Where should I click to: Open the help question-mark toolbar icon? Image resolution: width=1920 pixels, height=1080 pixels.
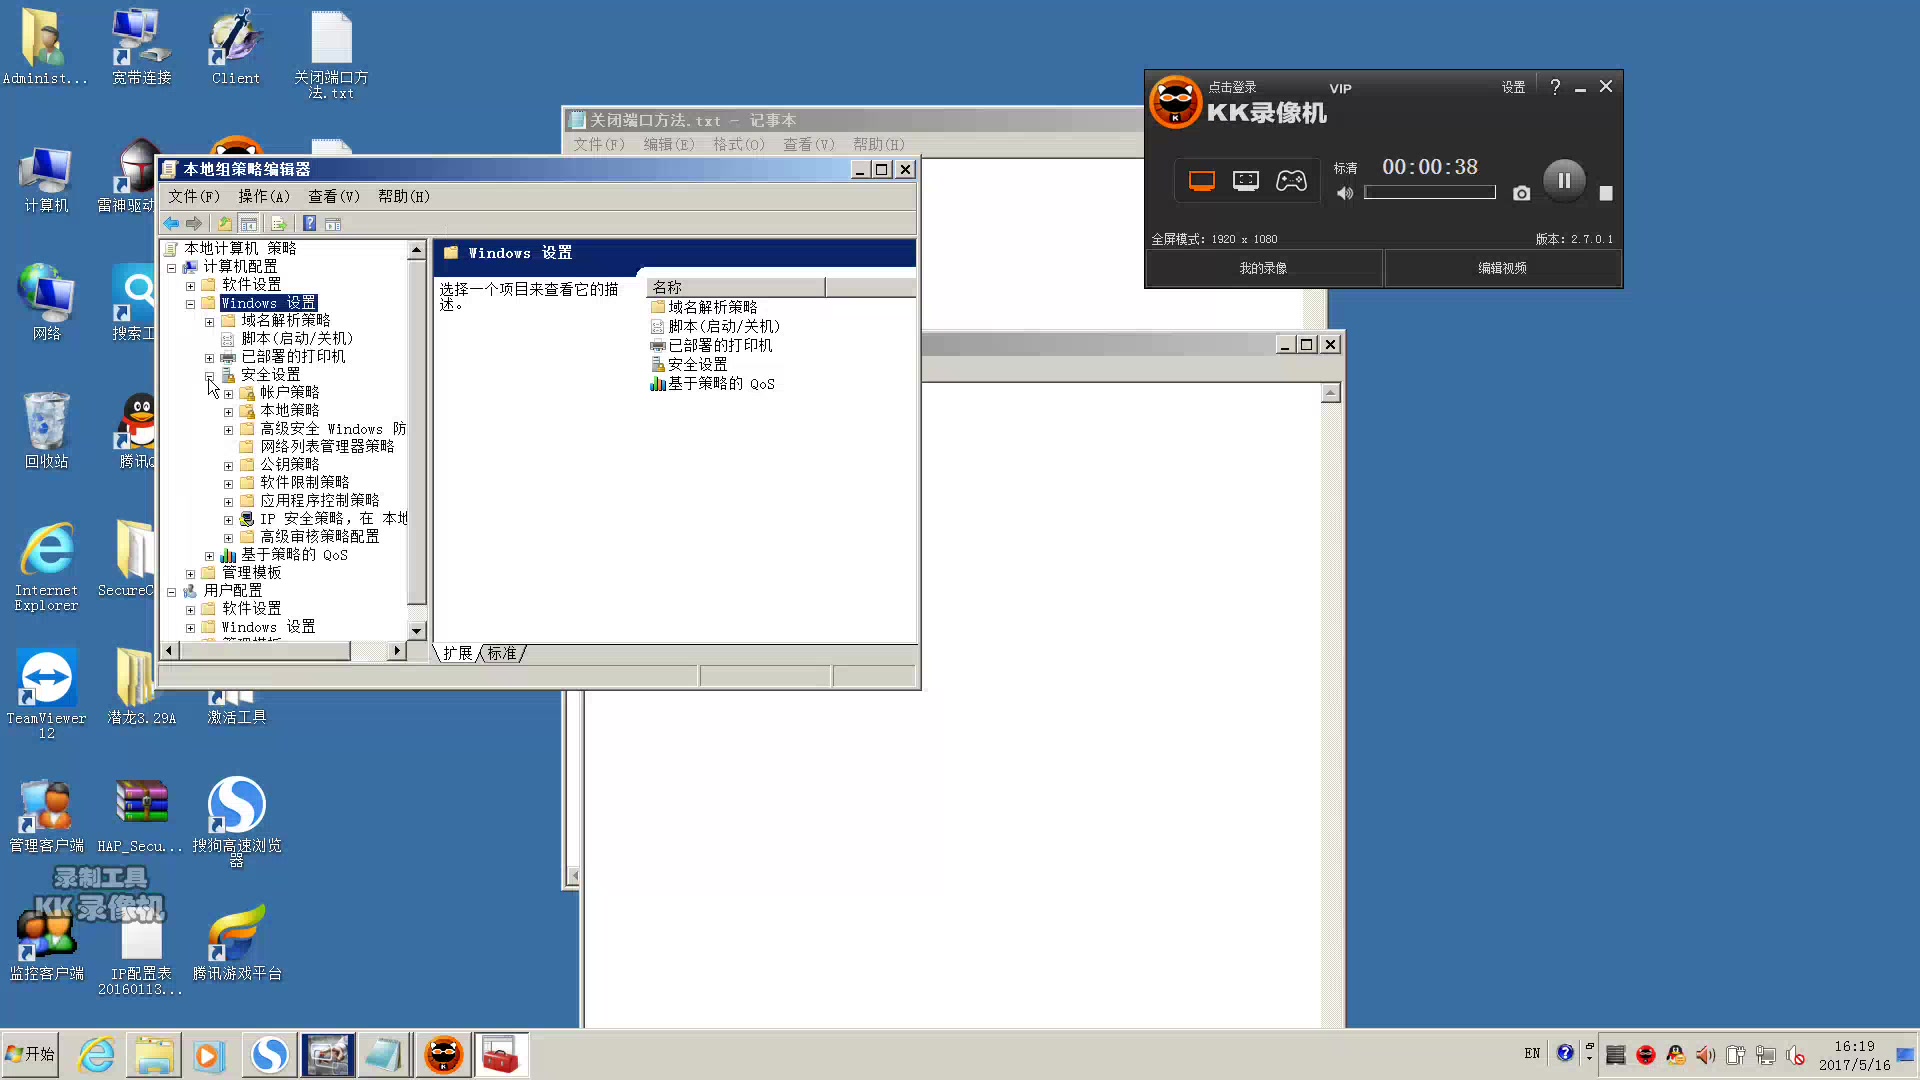coord(310,224)
